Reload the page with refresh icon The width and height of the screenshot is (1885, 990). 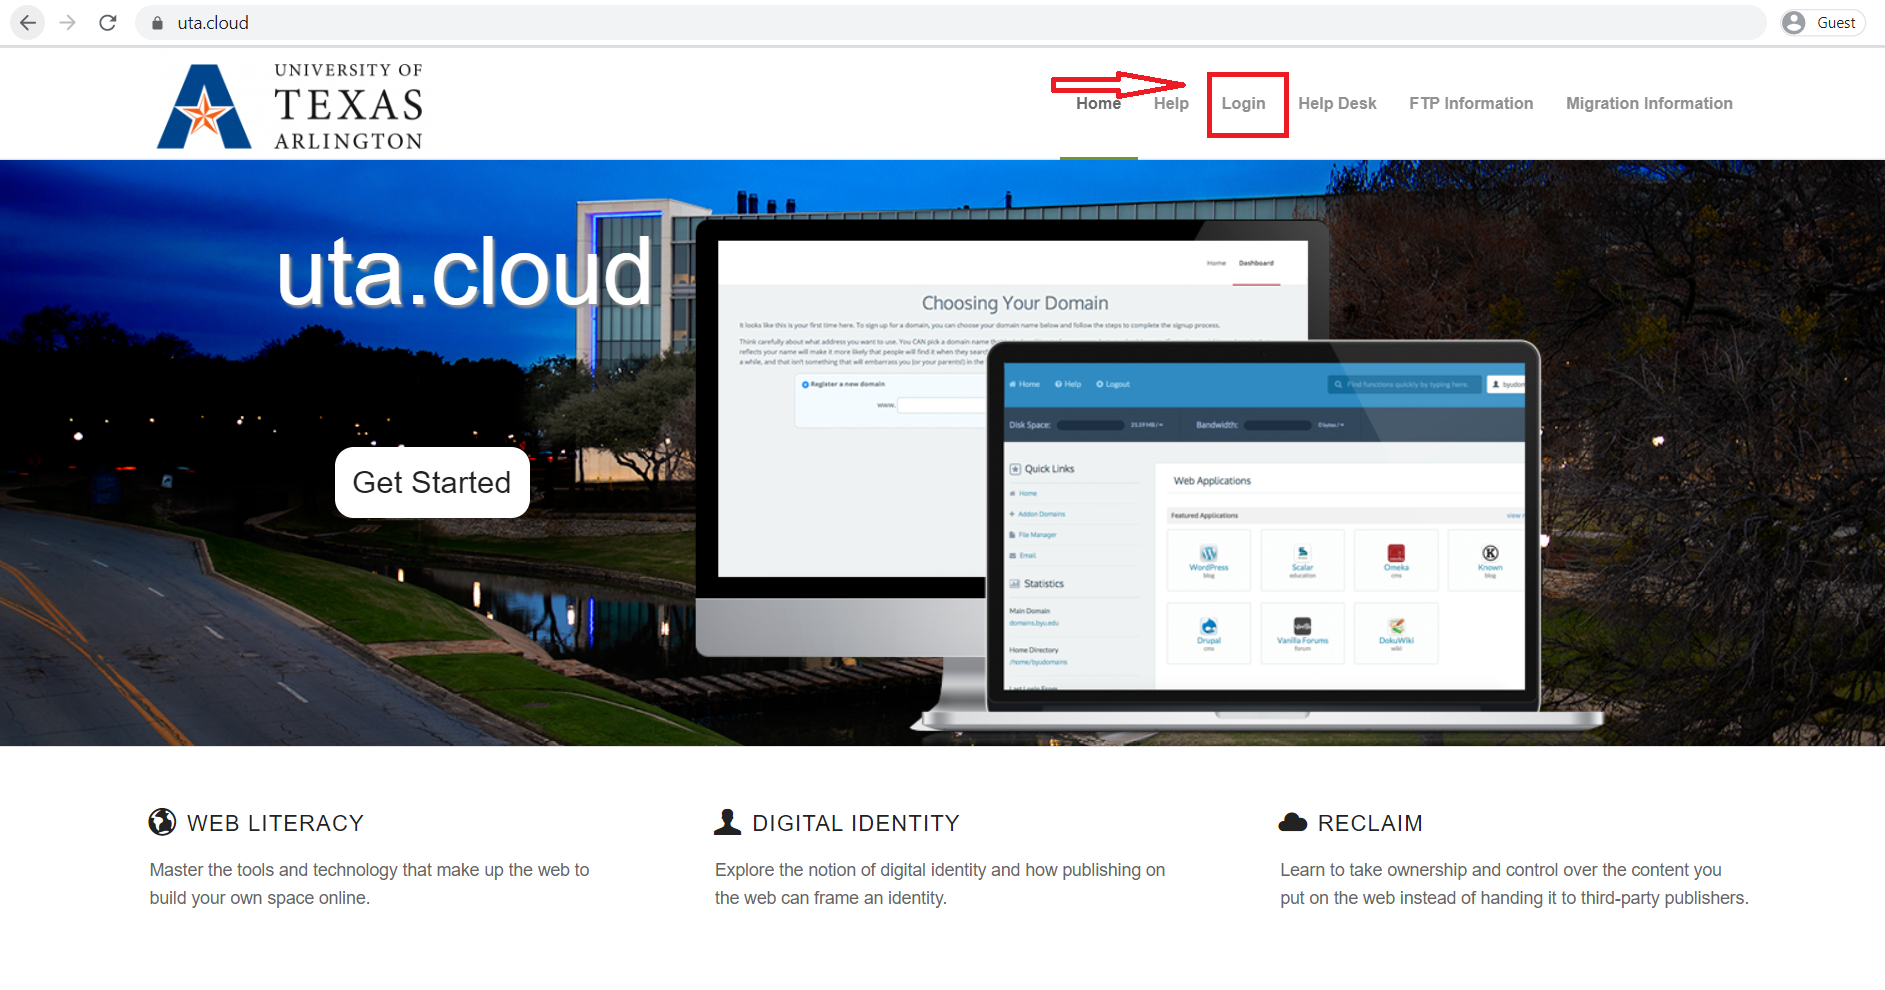(108, 23)
